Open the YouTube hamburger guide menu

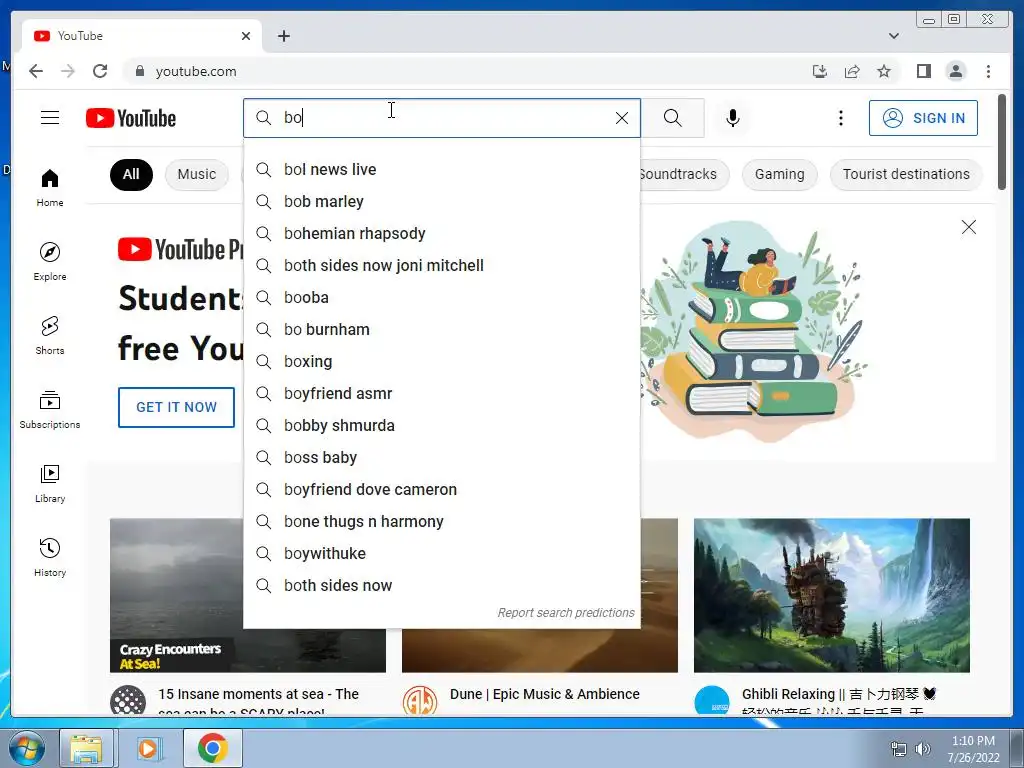[x=50, y=118]
